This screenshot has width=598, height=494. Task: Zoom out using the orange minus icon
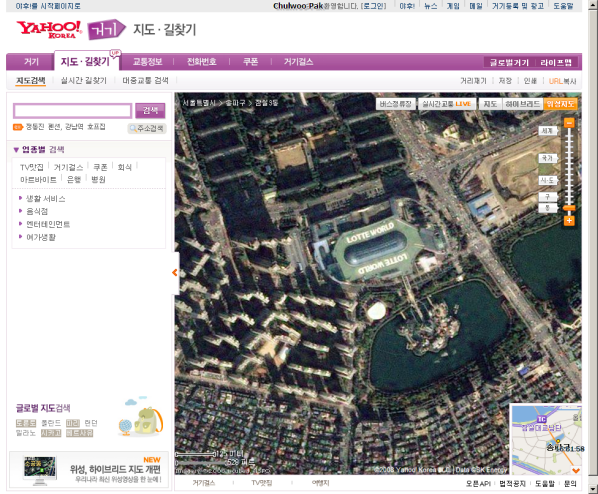coord(569,123)
